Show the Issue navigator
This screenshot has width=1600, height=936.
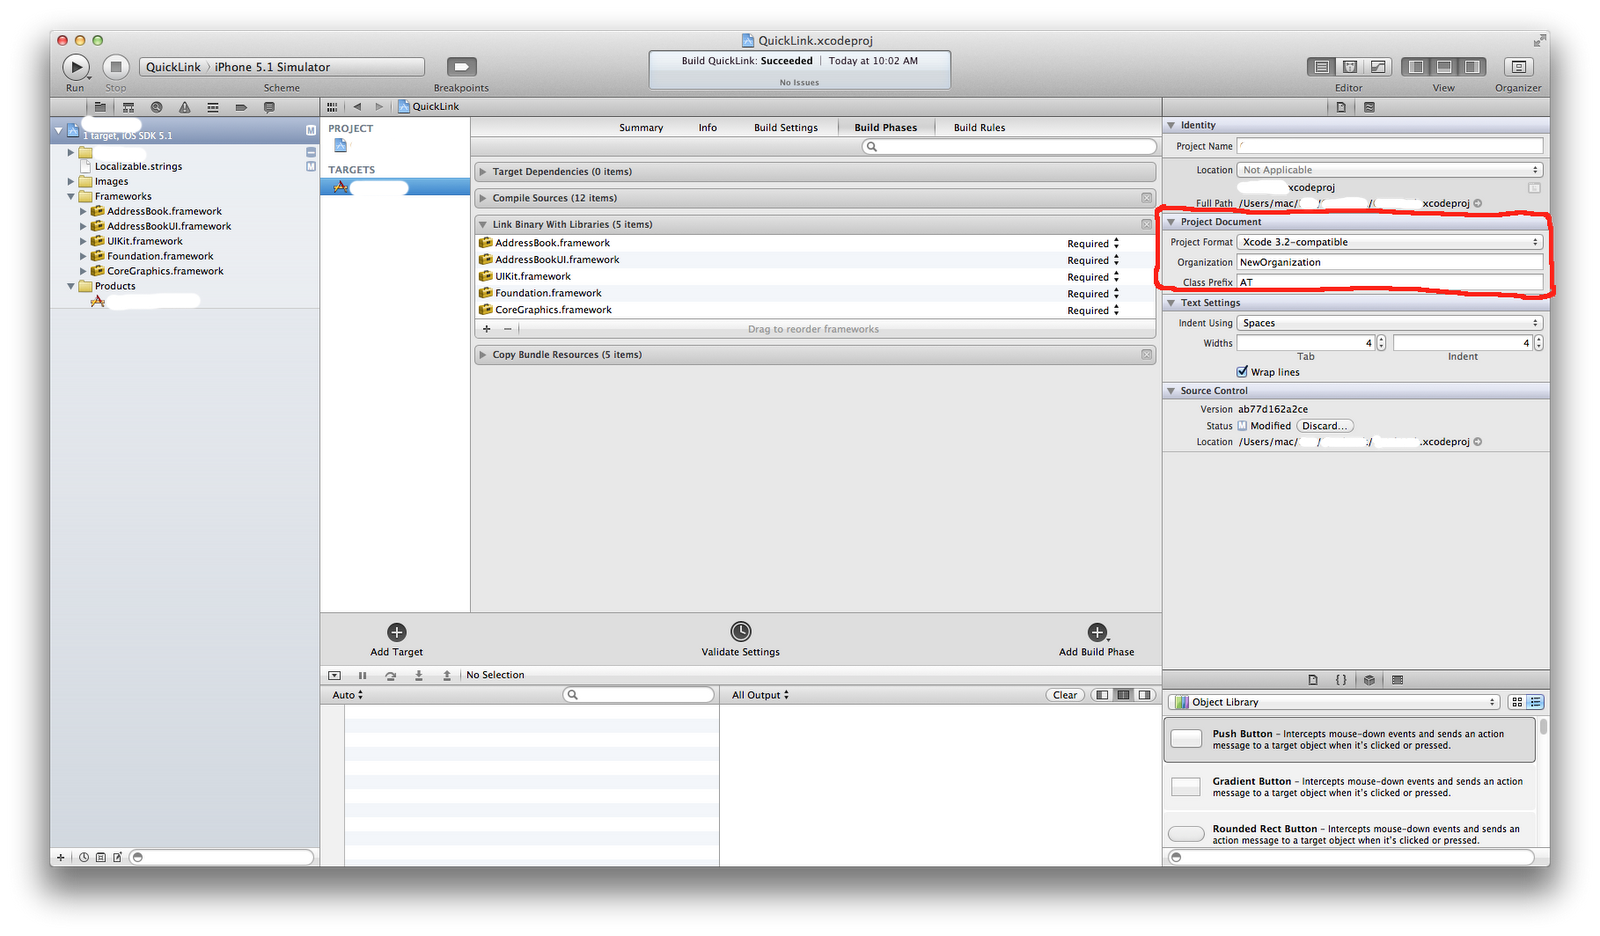[x=184, y=107]
